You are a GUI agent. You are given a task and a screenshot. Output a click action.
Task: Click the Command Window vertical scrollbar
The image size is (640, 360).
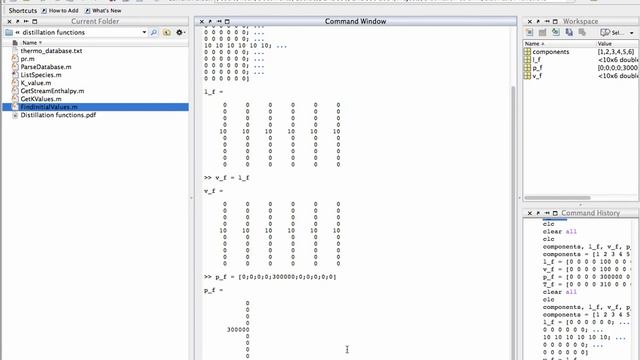click(x=513, y=222)
